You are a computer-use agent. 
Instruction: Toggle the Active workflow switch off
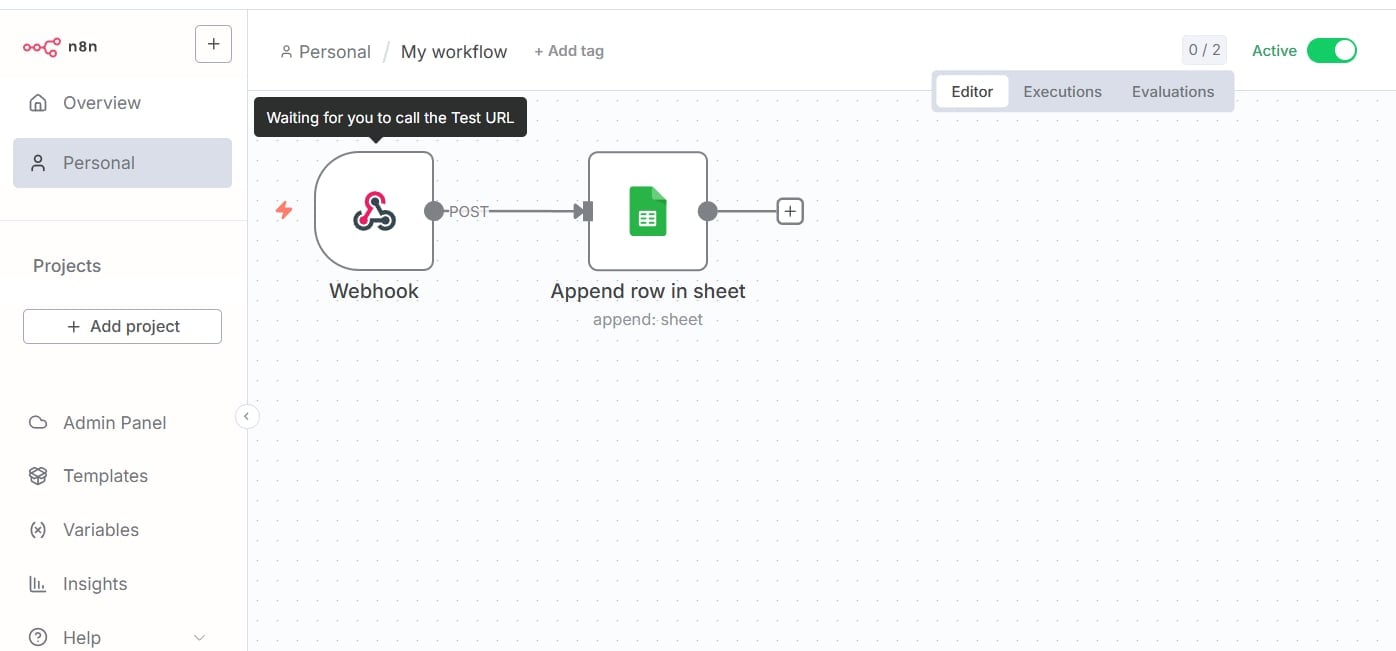point(1331,51)
